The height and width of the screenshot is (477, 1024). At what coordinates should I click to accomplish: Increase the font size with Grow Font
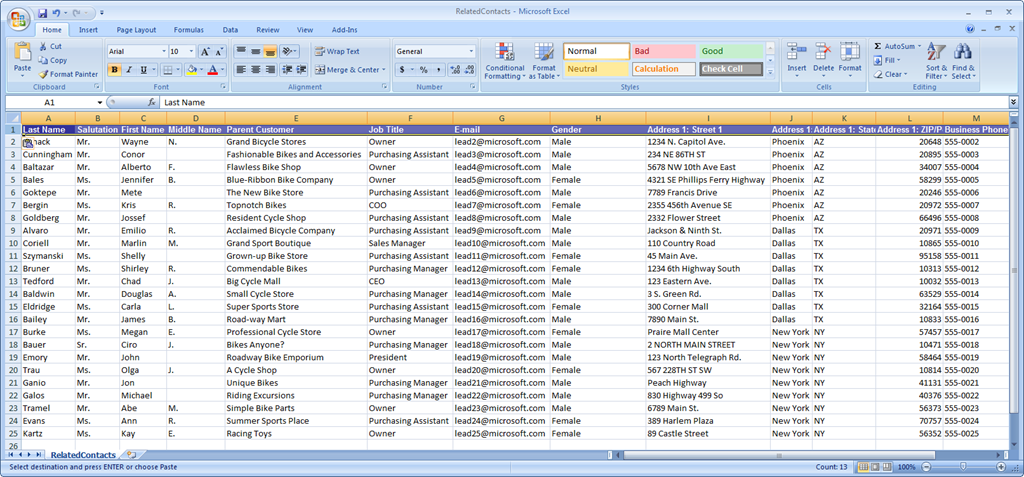coord(205,52)
